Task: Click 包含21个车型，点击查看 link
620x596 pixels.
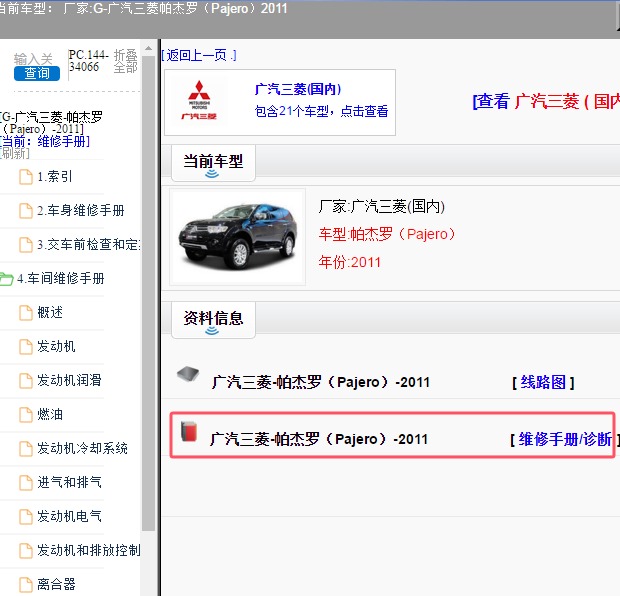Action: click(321, 111)
